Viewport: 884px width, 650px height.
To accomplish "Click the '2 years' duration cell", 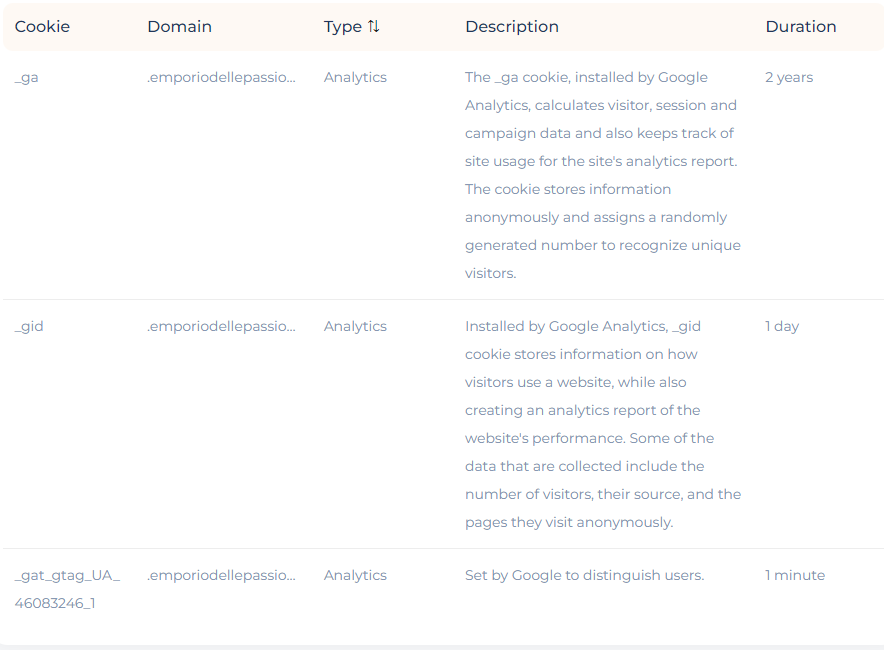I will [789, 77].
